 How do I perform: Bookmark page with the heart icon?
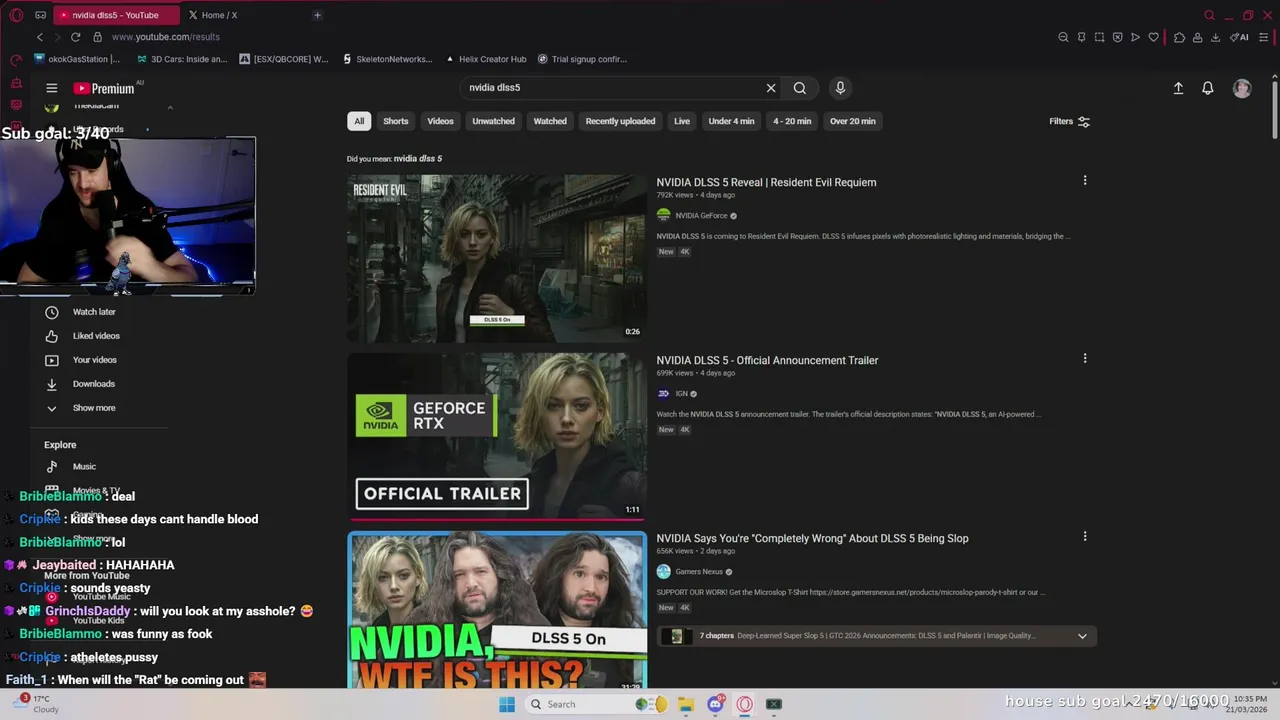tap(1153, 37)
